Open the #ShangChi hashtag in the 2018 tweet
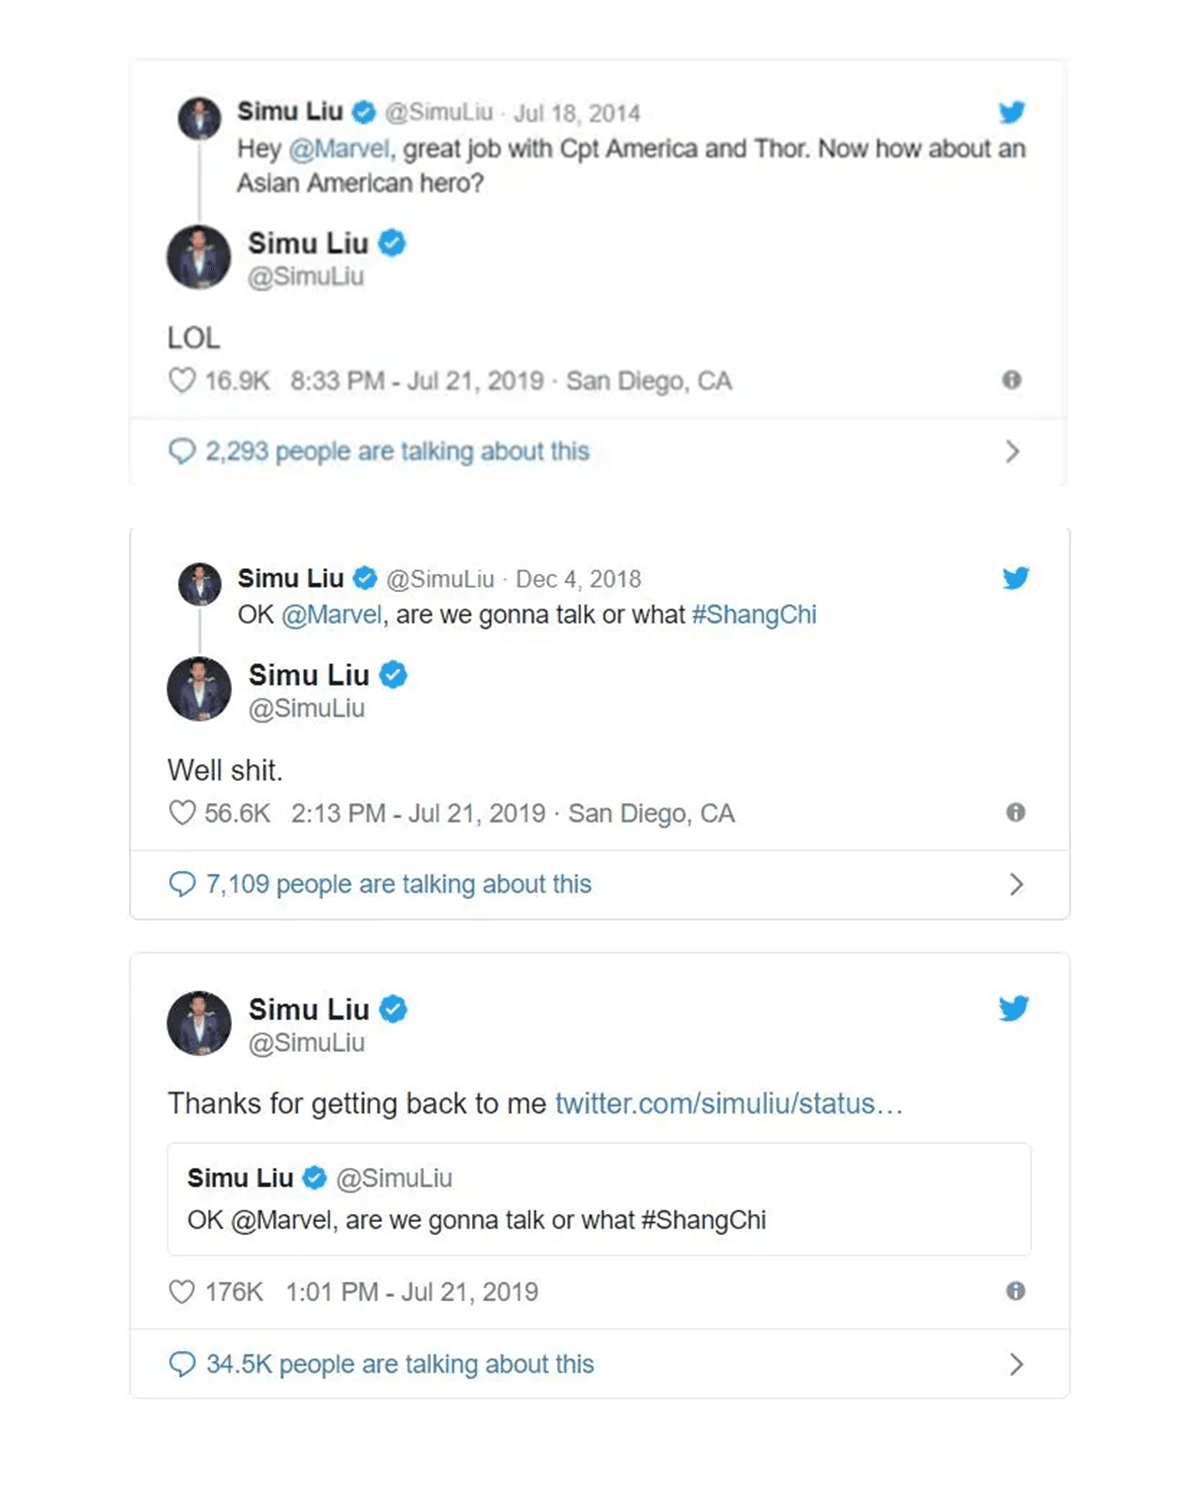This screenshot has height=1500, width=1200. [x=754, y=614]
